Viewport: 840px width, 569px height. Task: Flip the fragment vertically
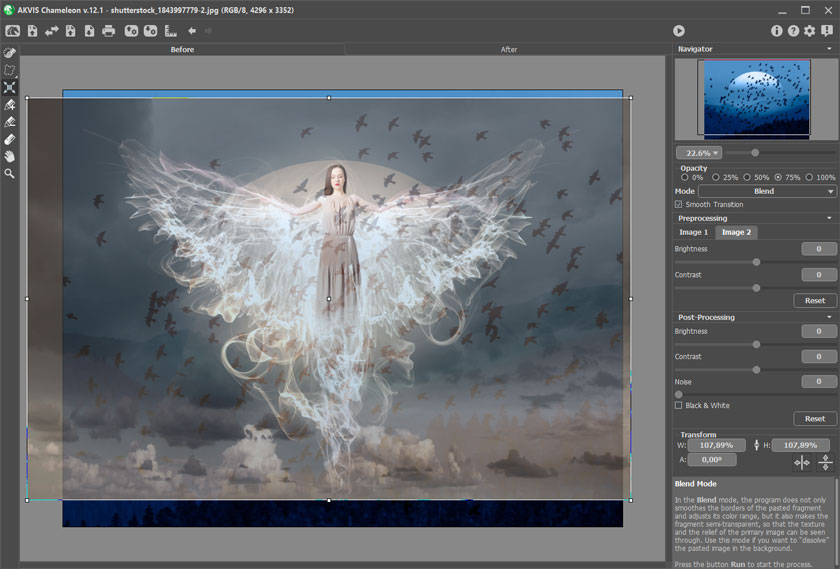click(x=826, y=462)
